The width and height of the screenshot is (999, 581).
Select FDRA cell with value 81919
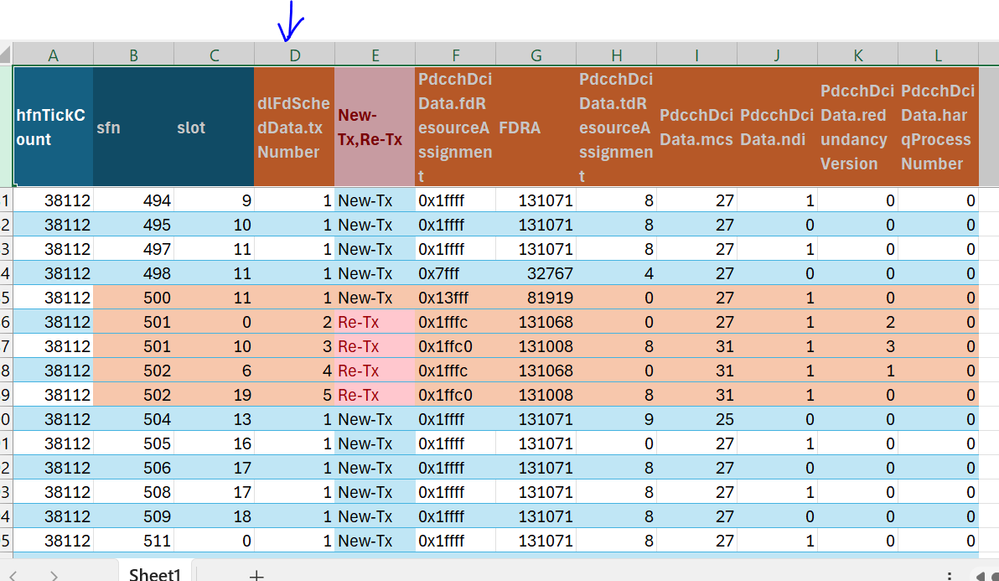[x=536, y=298]
